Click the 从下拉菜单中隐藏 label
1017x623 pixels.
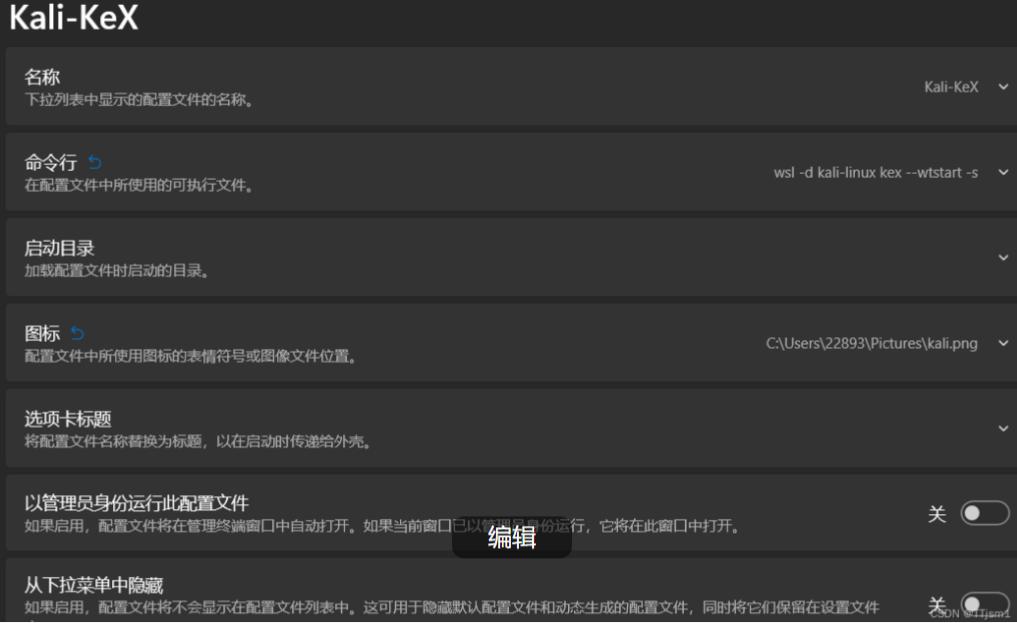94,585
